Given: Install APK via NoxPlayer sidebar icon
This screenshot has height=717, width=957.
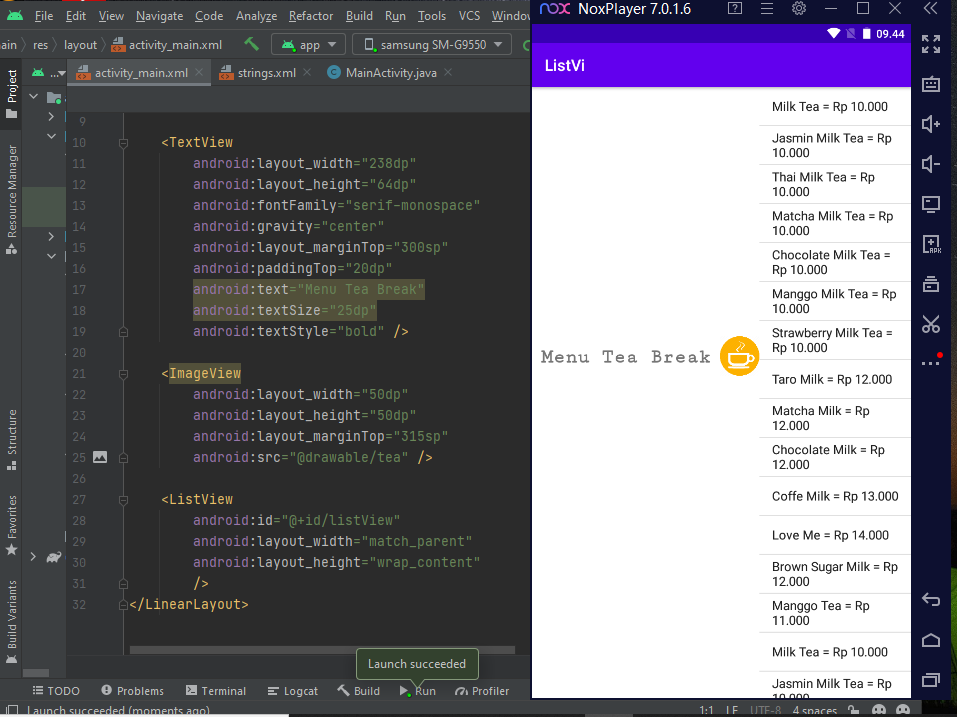Looking at the screenshot, I should pyautogui.click(x=931, y=244).
